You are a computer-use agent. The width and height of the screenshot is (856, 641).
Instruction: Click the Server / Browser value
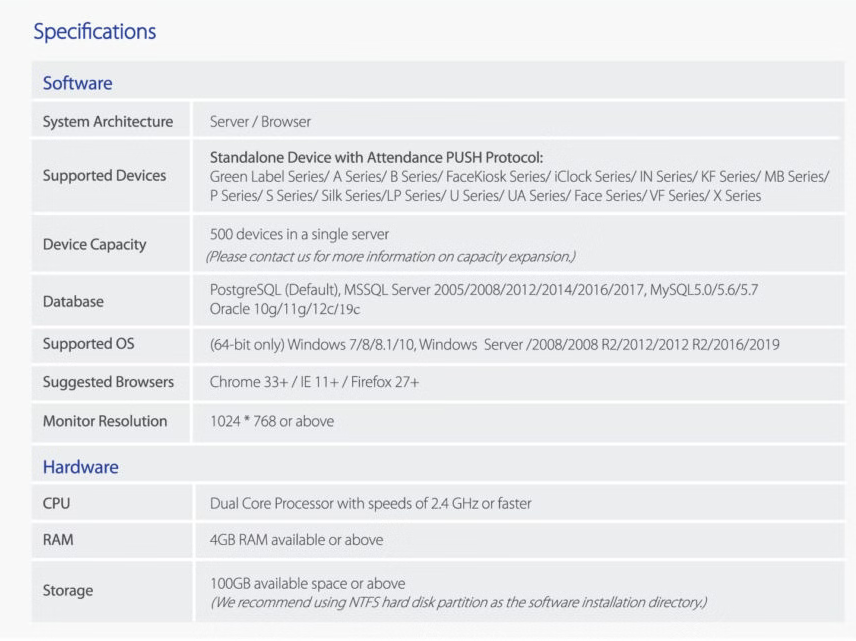click(260, 122)
